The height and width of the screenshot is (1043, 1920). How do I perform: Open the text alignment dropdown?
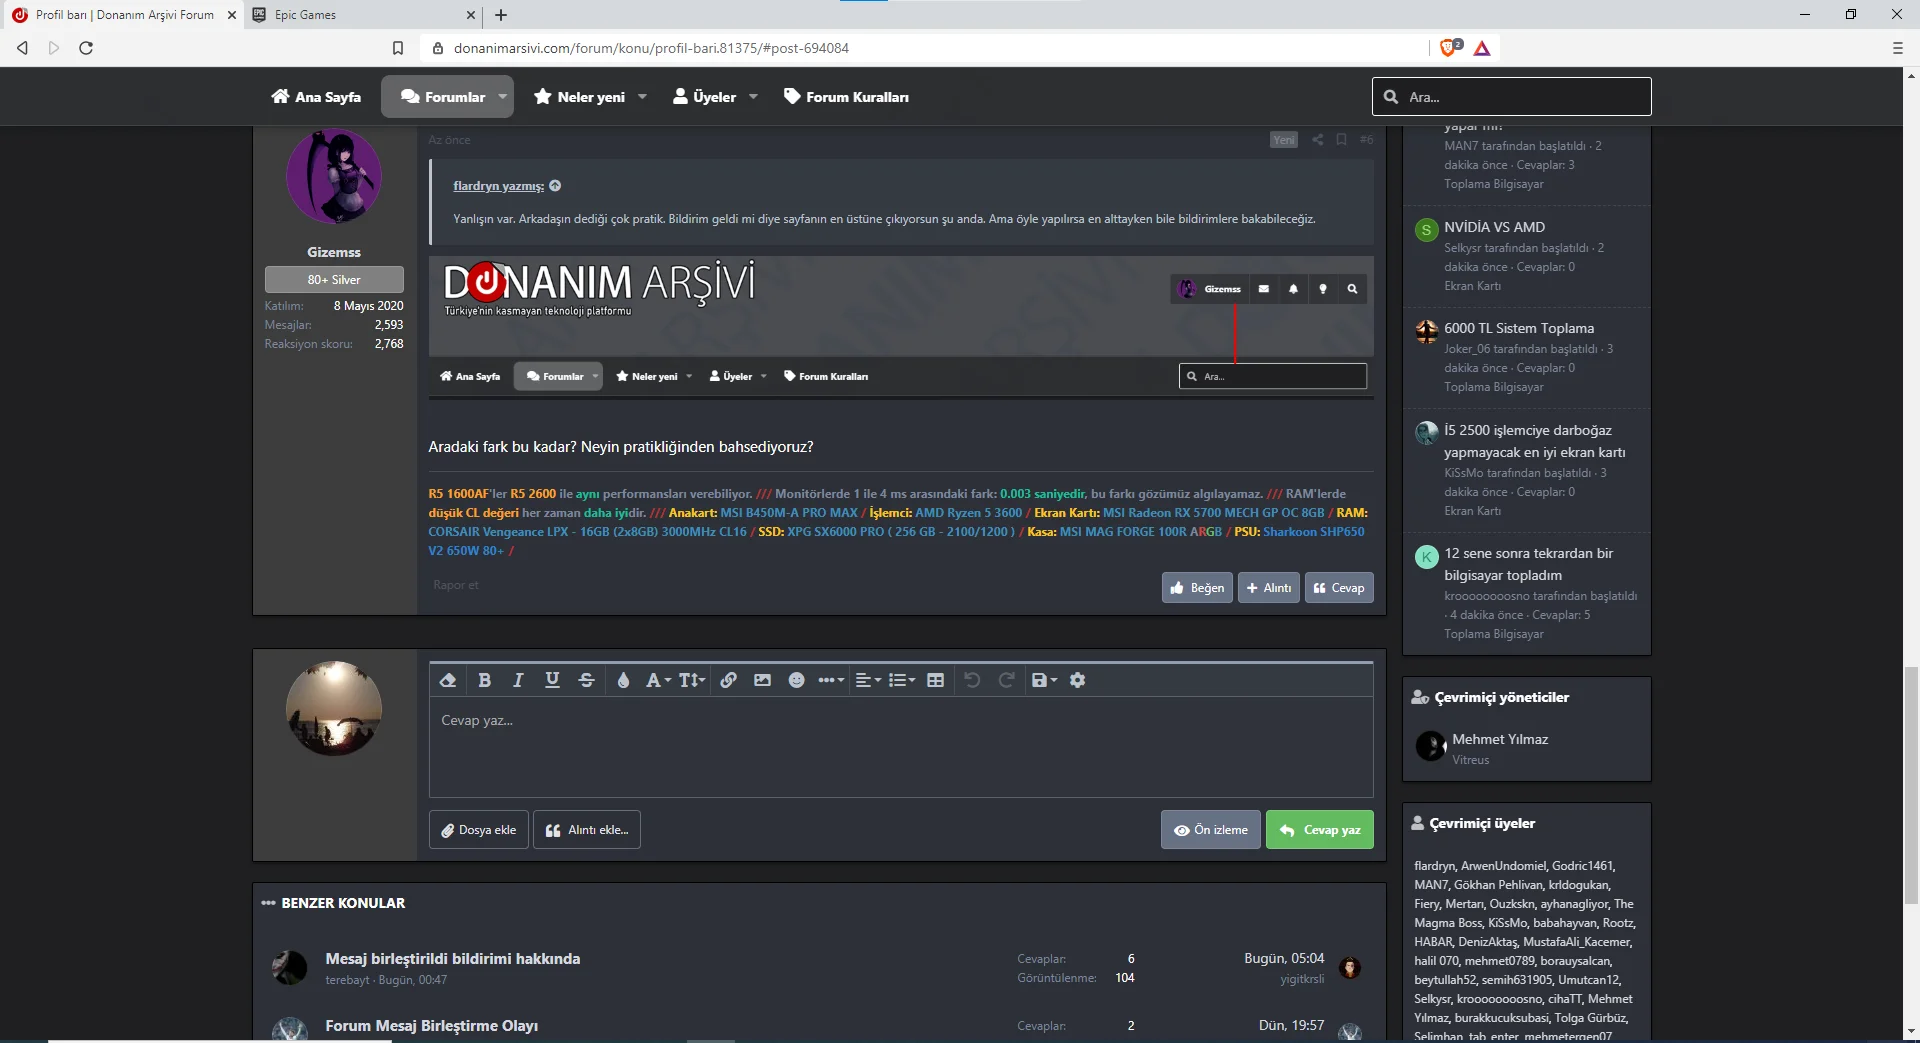coord(868,680)
